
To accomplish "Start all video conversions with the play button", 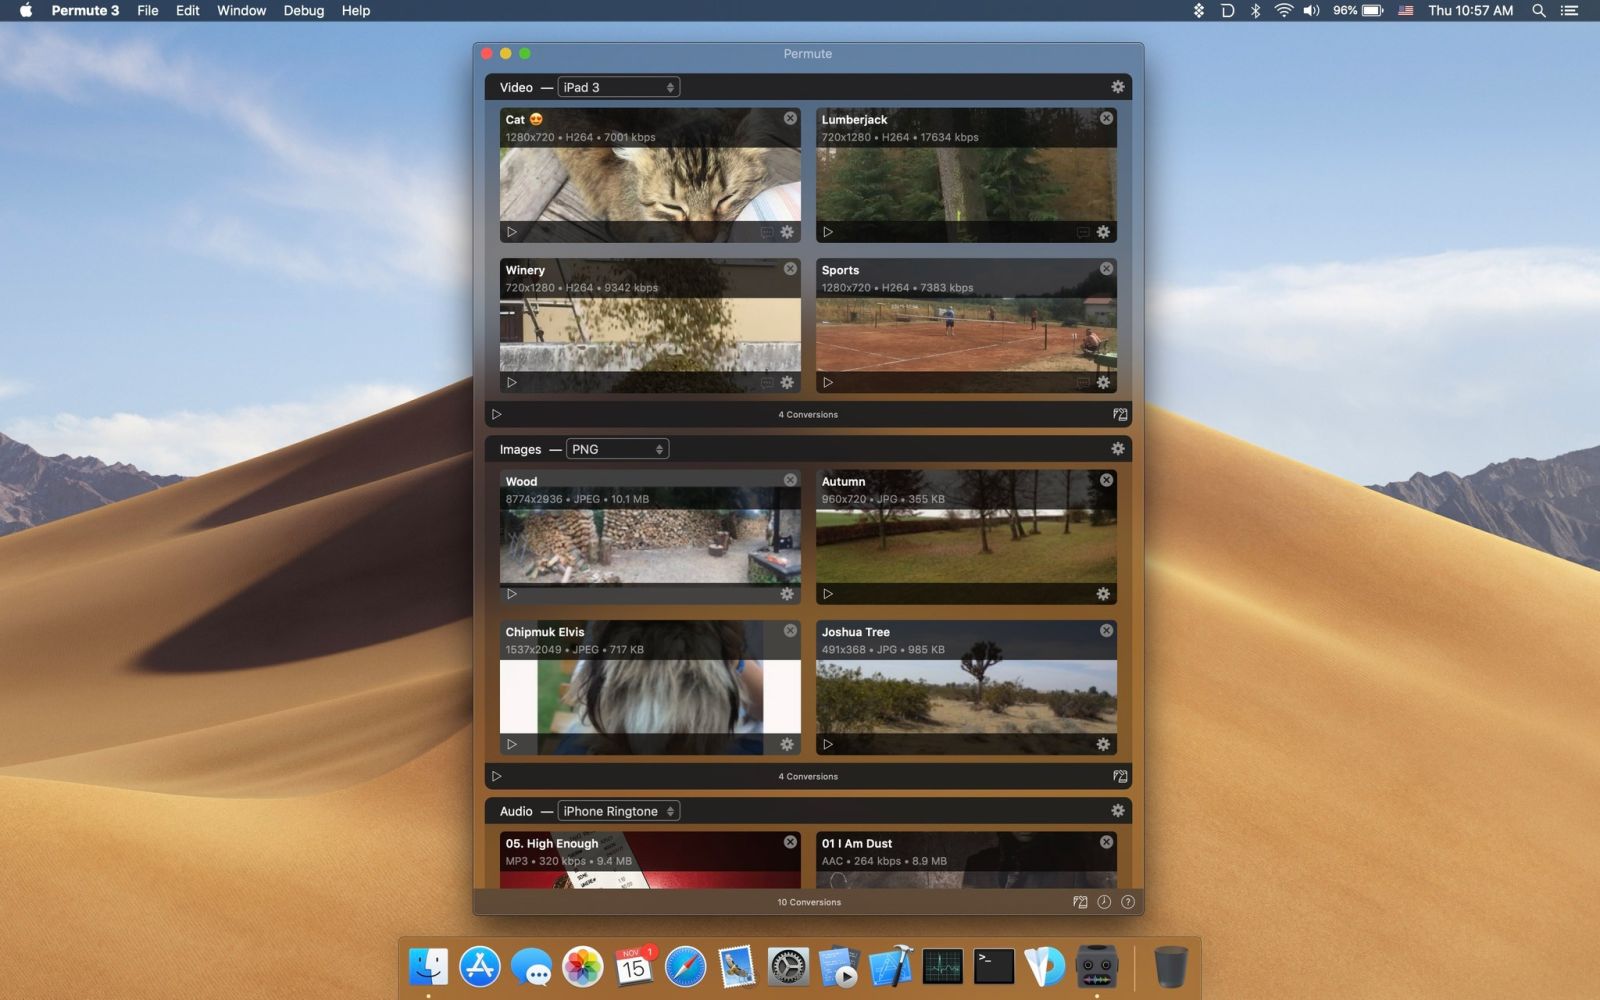I will (x=497, y=413).
